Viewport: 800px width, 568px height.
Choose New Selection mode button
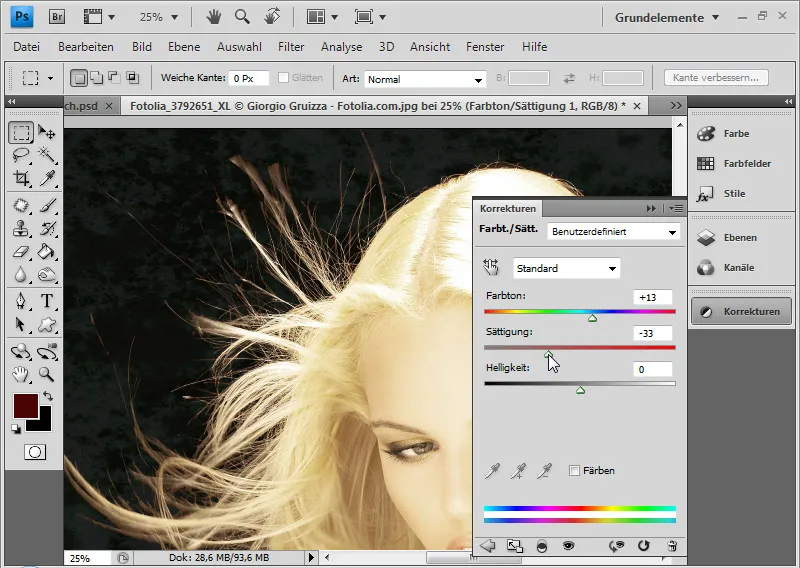pyautogui.click(x=79, y=78)
